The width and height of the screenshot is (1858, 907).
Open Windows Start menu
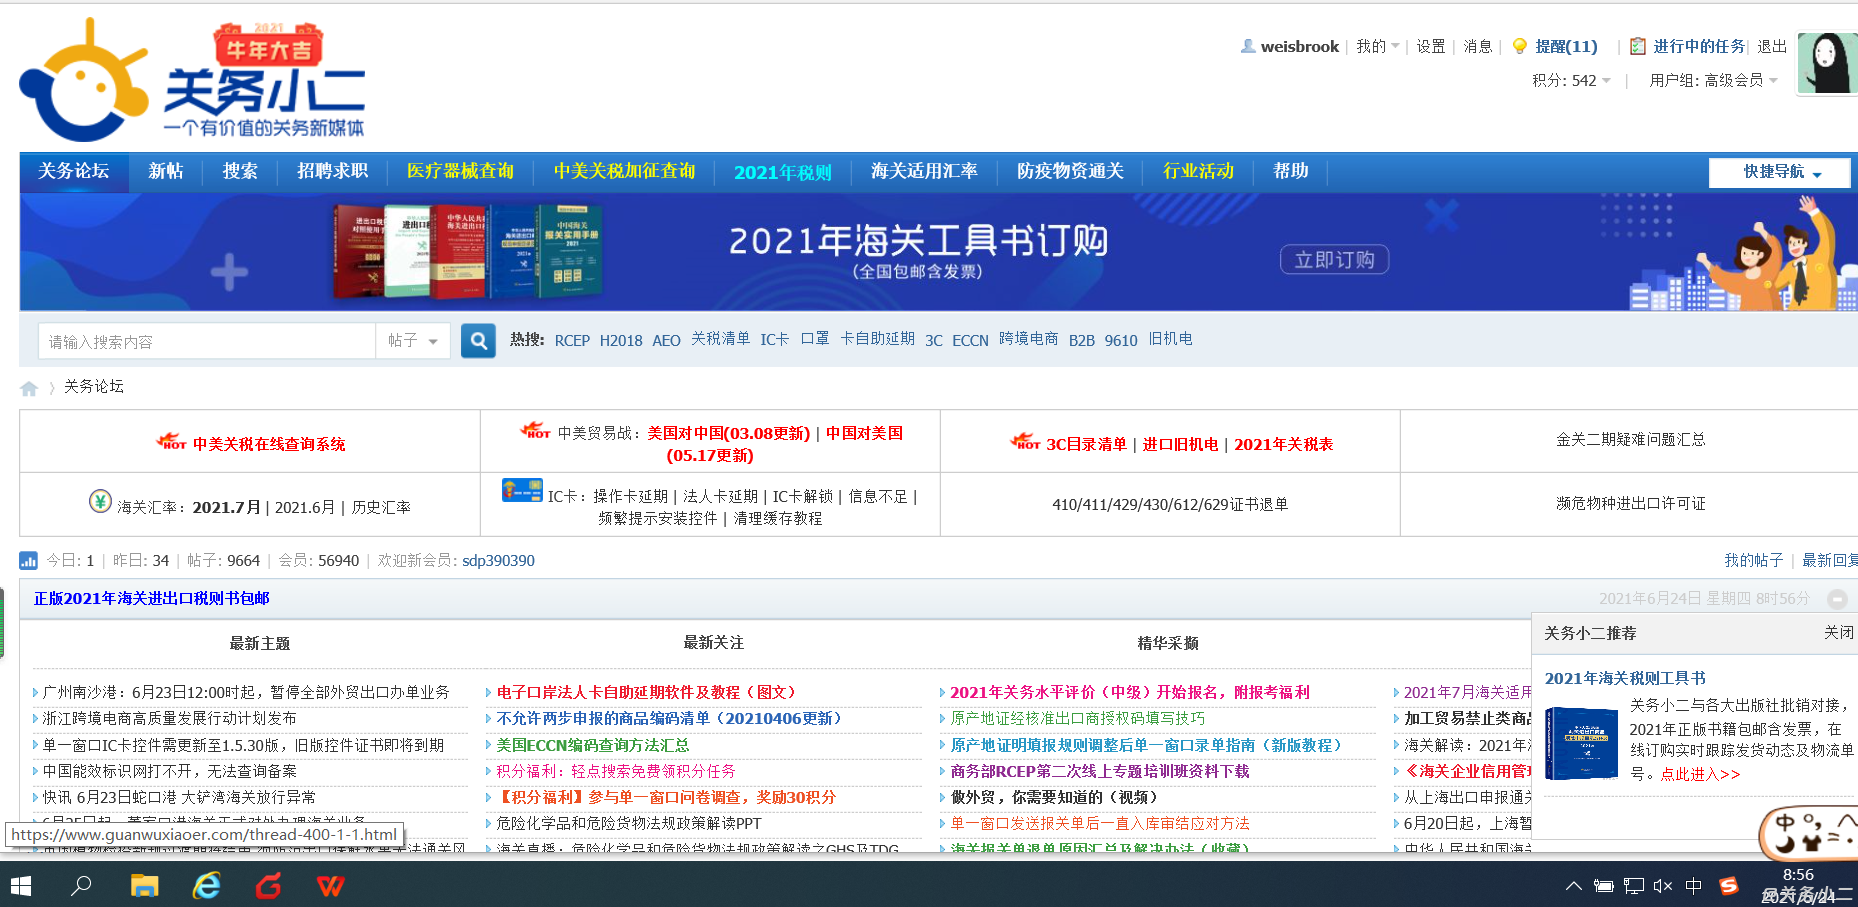[21, 885]
